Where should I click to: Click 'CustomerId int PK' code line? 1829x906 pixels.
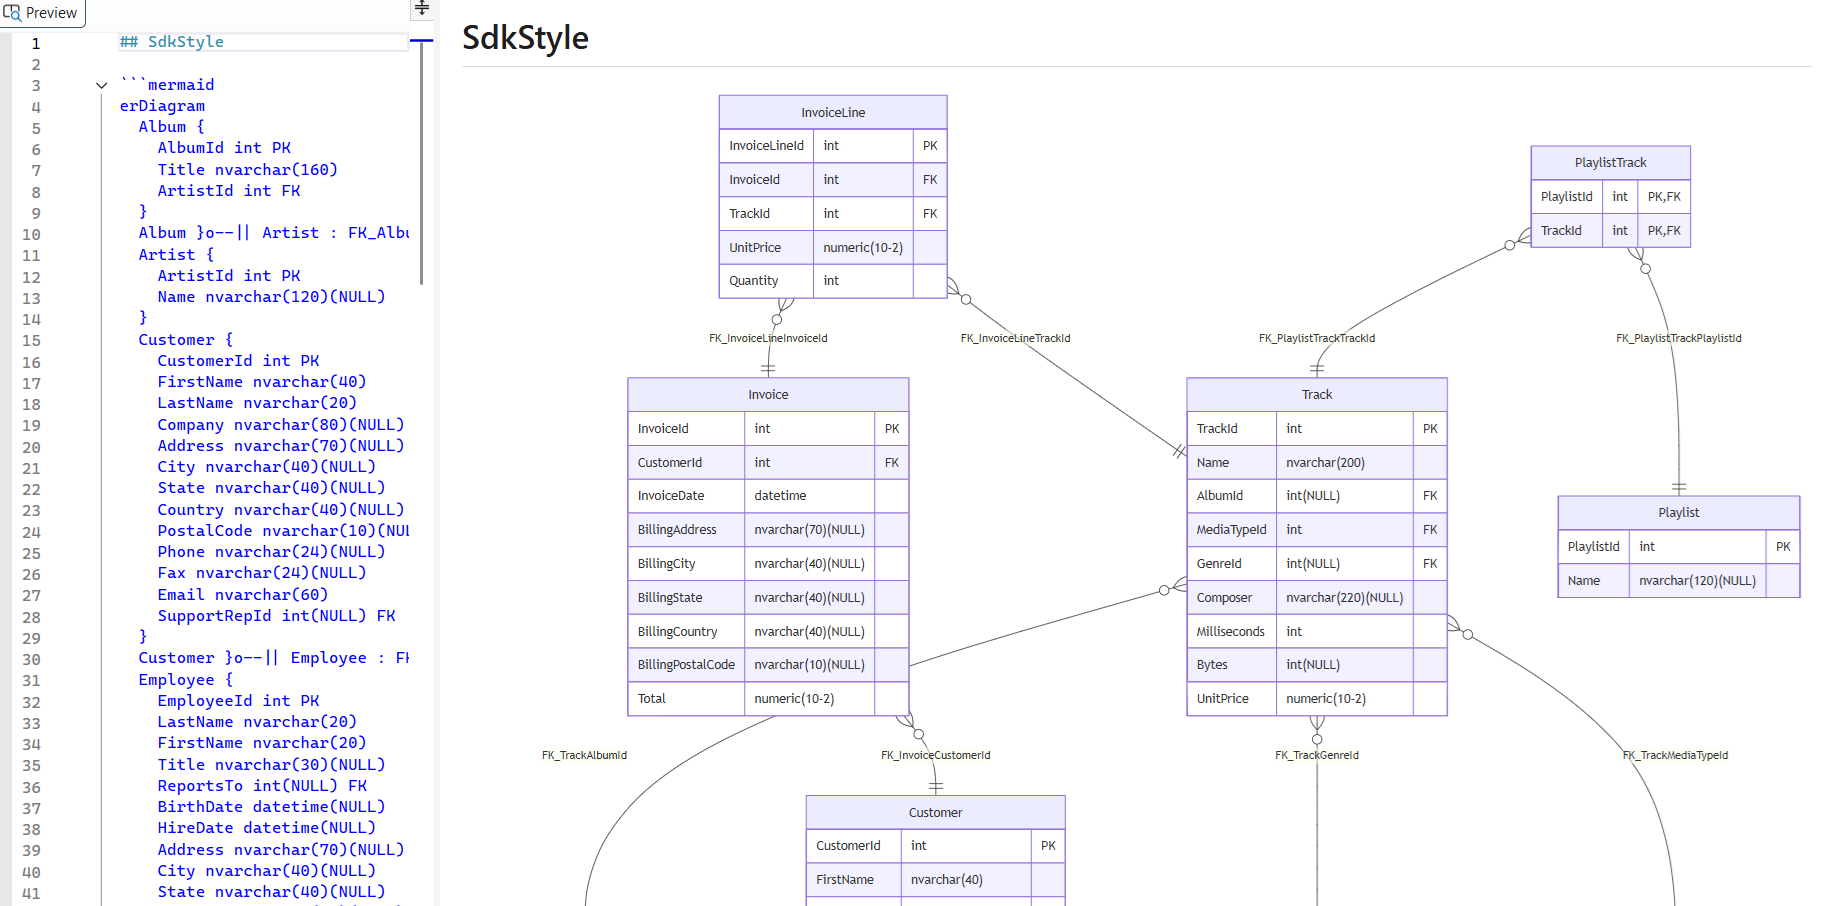(238, 361)
